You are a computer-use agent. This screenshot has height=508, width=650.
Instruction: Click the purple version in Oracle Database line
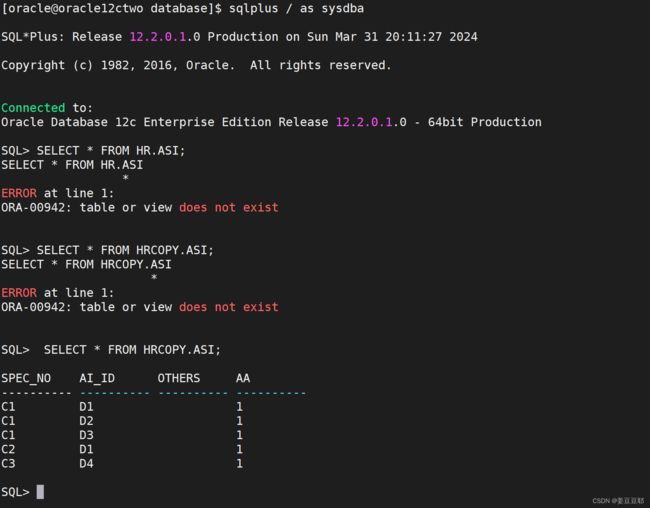[364, 122]
